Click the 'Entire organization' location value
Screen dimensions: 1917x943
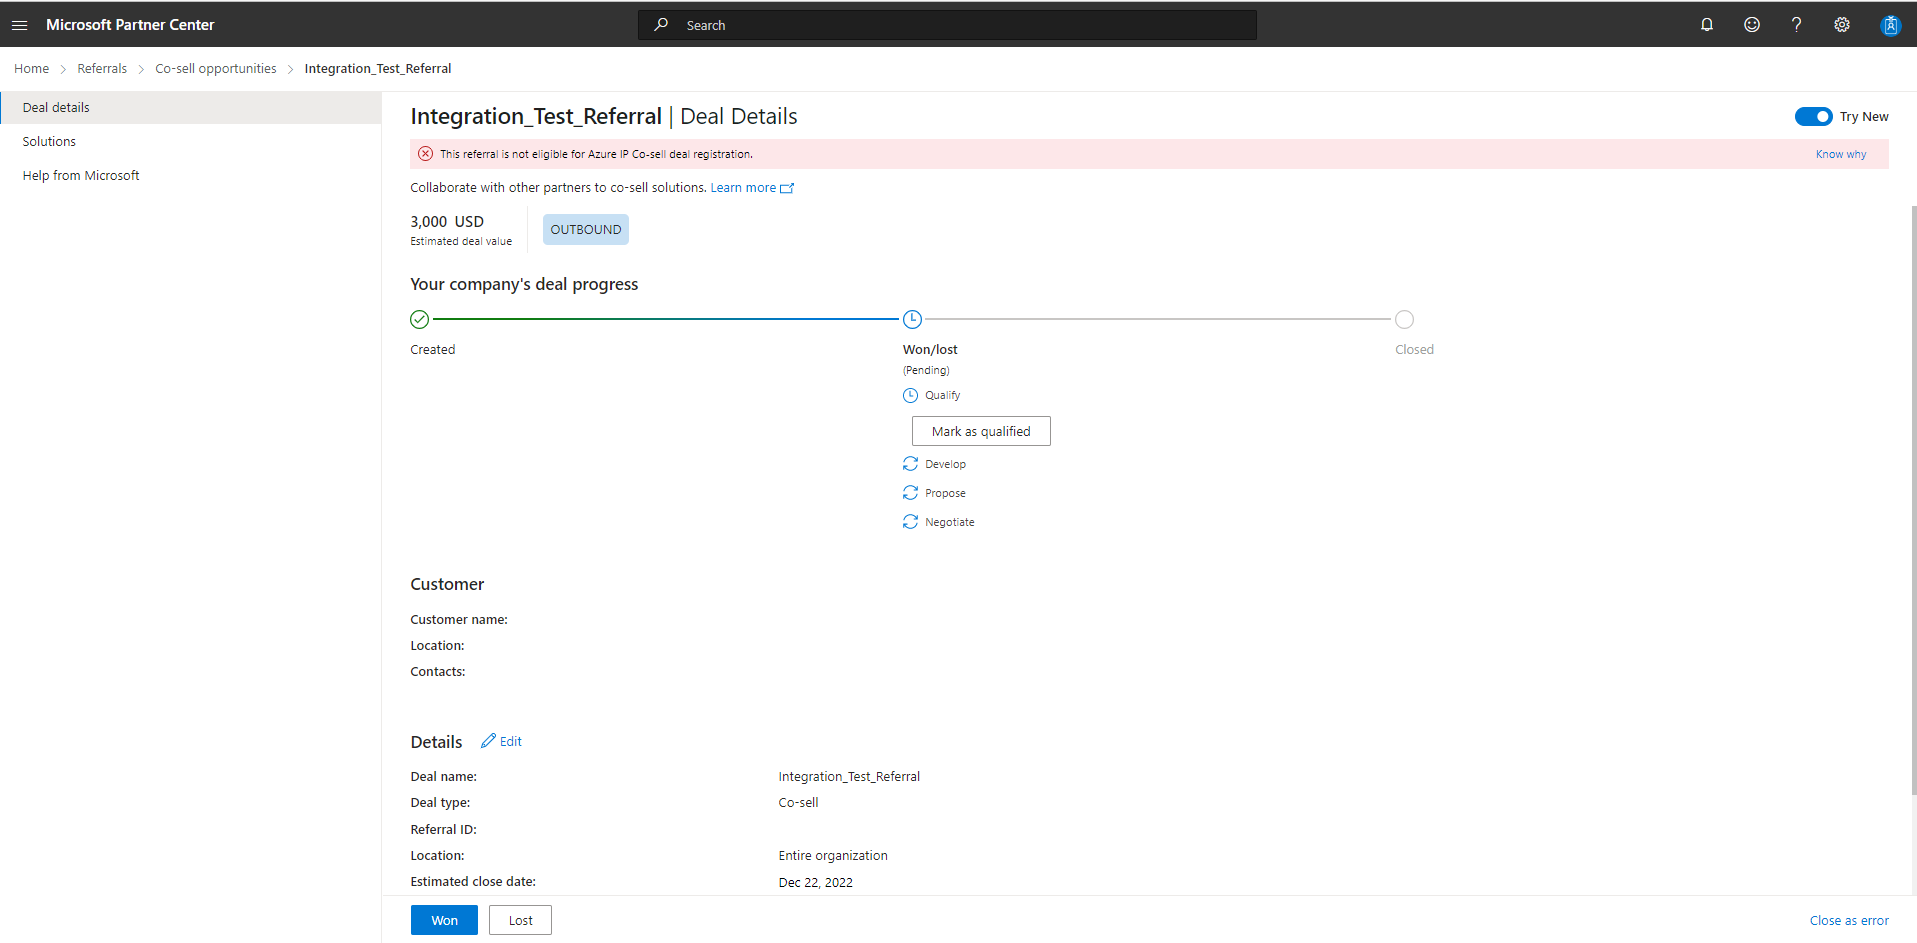tap(833, 856)
